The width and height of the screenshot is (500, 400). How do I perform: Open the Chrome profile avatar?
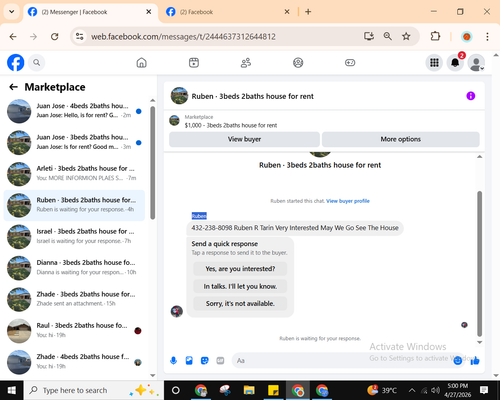click(467, 36)
